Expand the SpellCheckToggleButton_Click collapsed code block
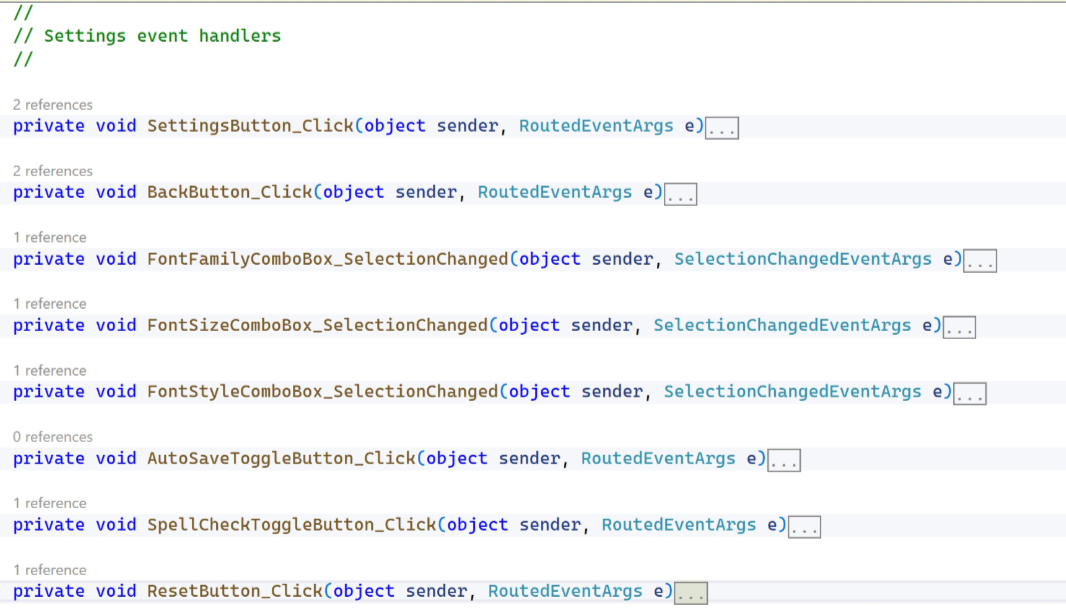 tap(804, 526)
